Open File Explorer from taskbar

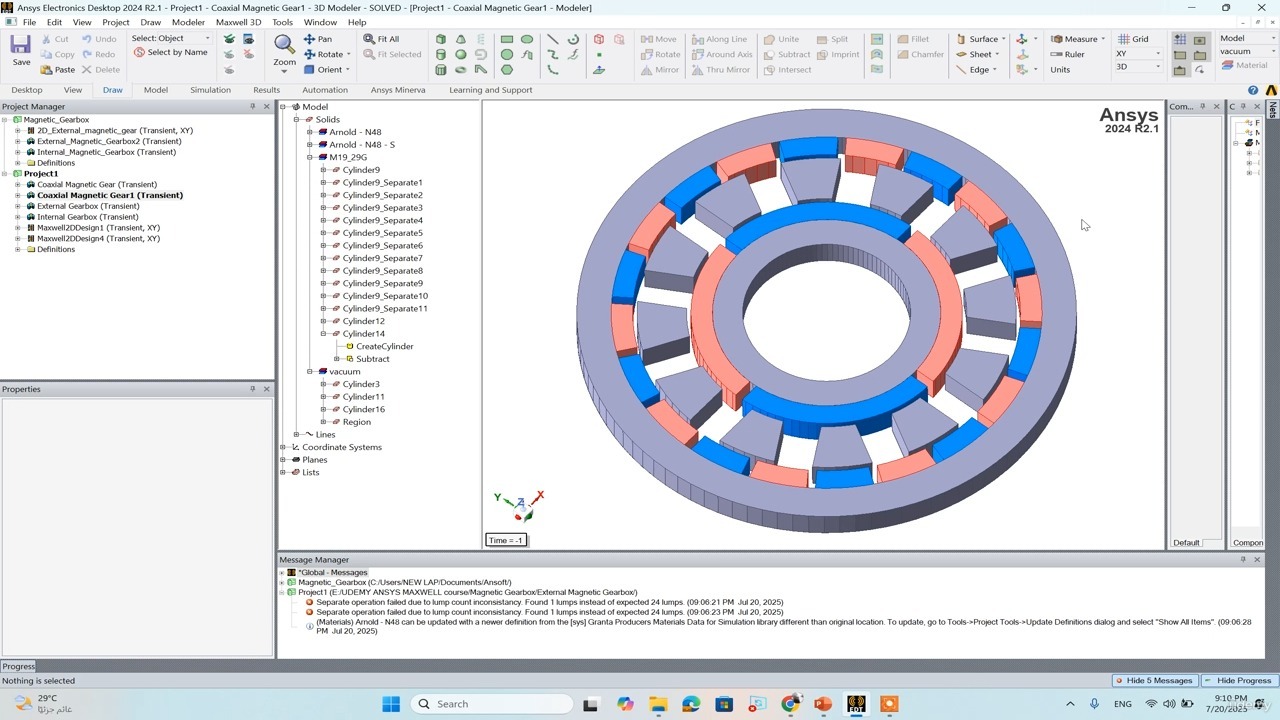[658, 704]
